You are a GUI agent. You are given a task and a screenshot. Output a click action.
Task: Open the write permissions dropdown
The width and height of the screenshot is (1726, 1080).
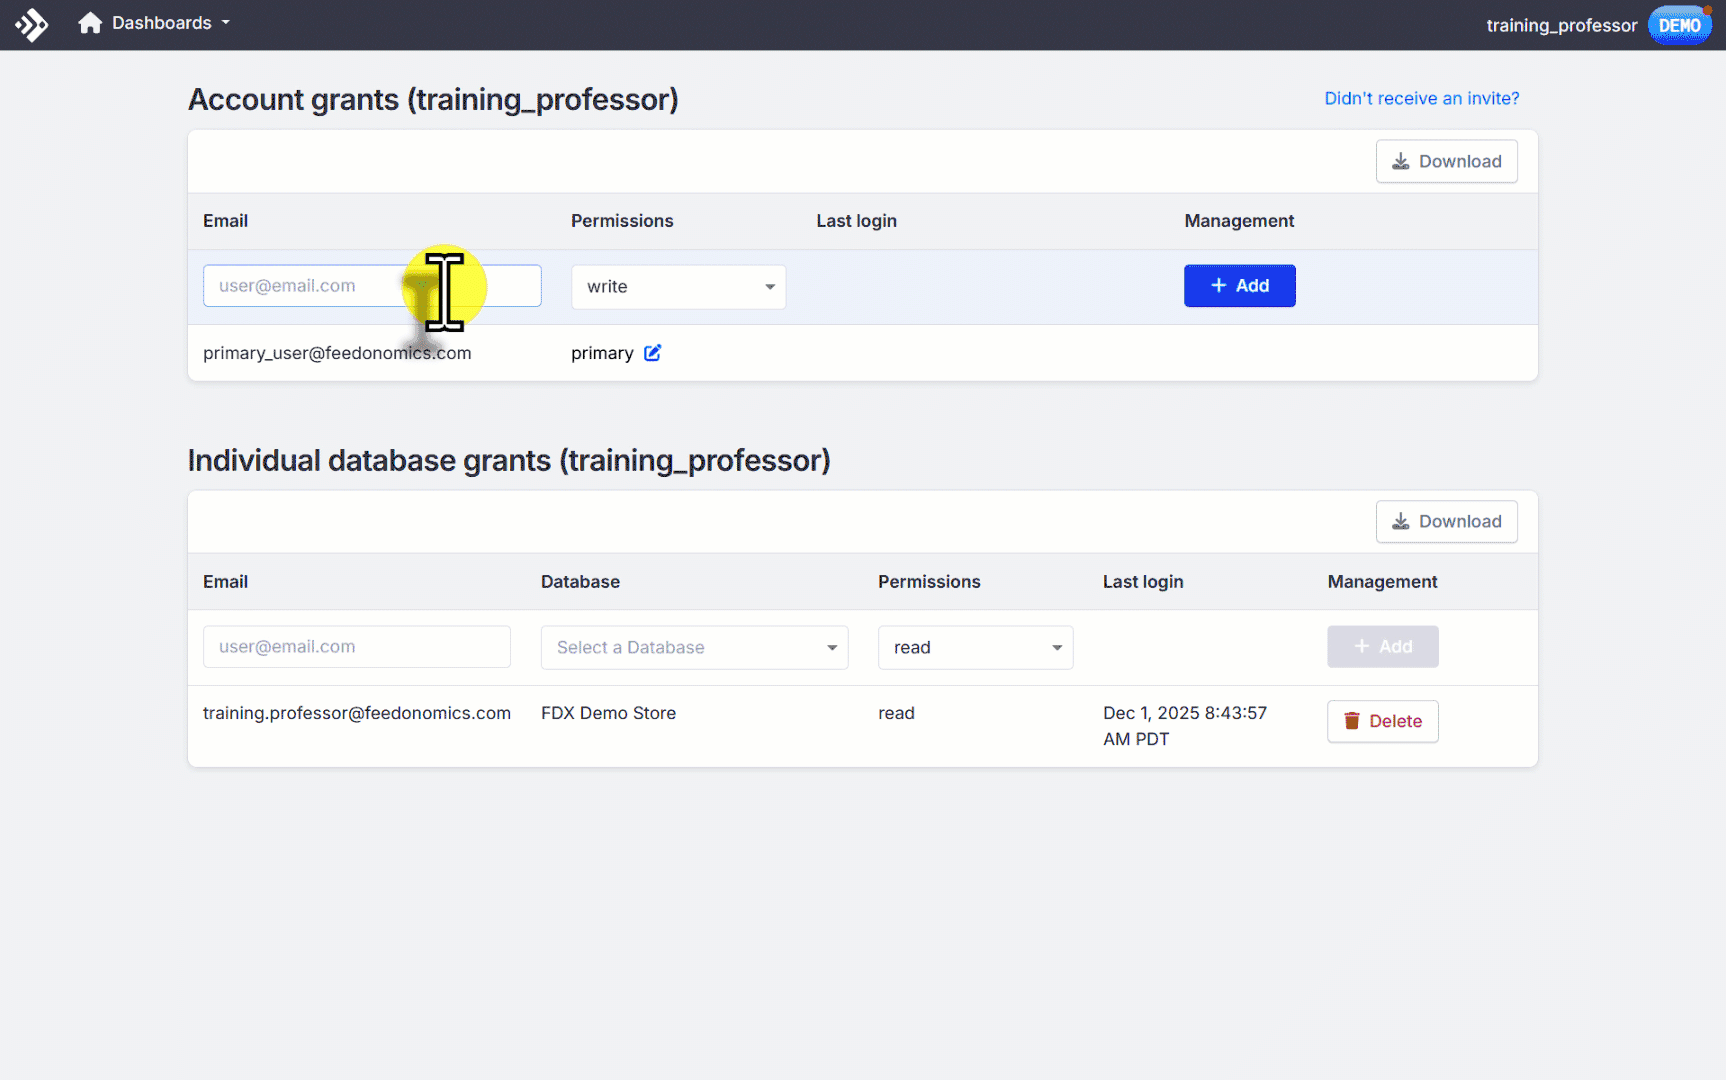click(x=679, y=287)
